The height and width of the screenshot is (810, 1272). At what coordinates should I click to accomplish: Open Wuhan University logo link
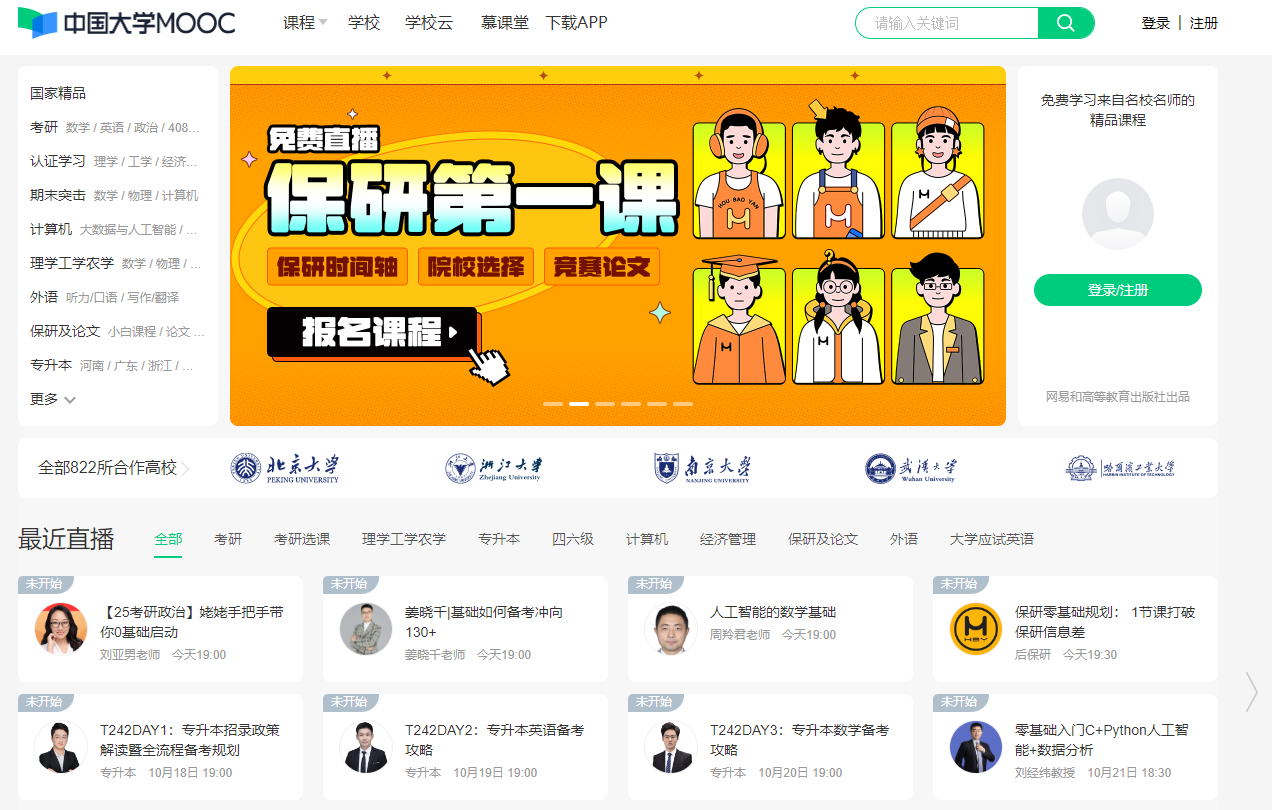click(911, 468)
